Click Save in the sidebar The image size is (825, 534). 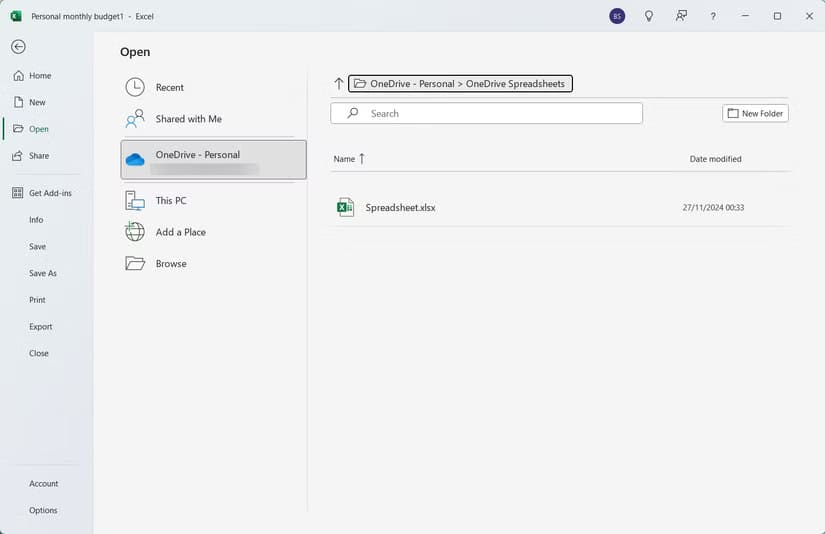click(37, 246)
